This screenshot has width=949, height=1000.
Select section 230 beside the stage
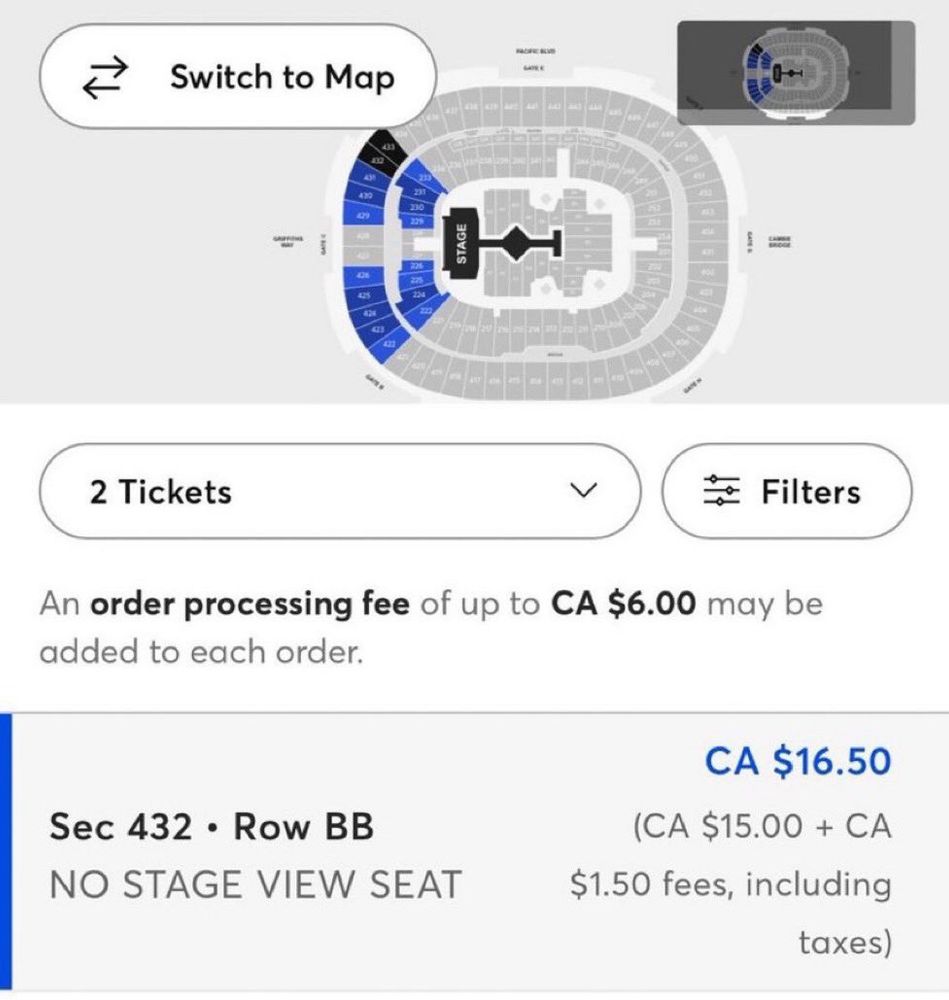(418, 207)
